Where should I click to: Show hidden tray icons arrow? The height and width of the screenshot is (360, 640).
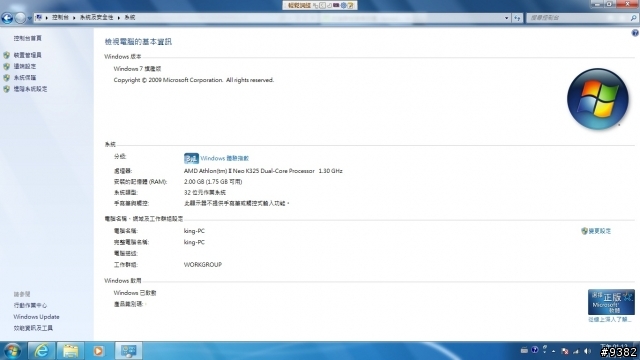coord(553,351)
